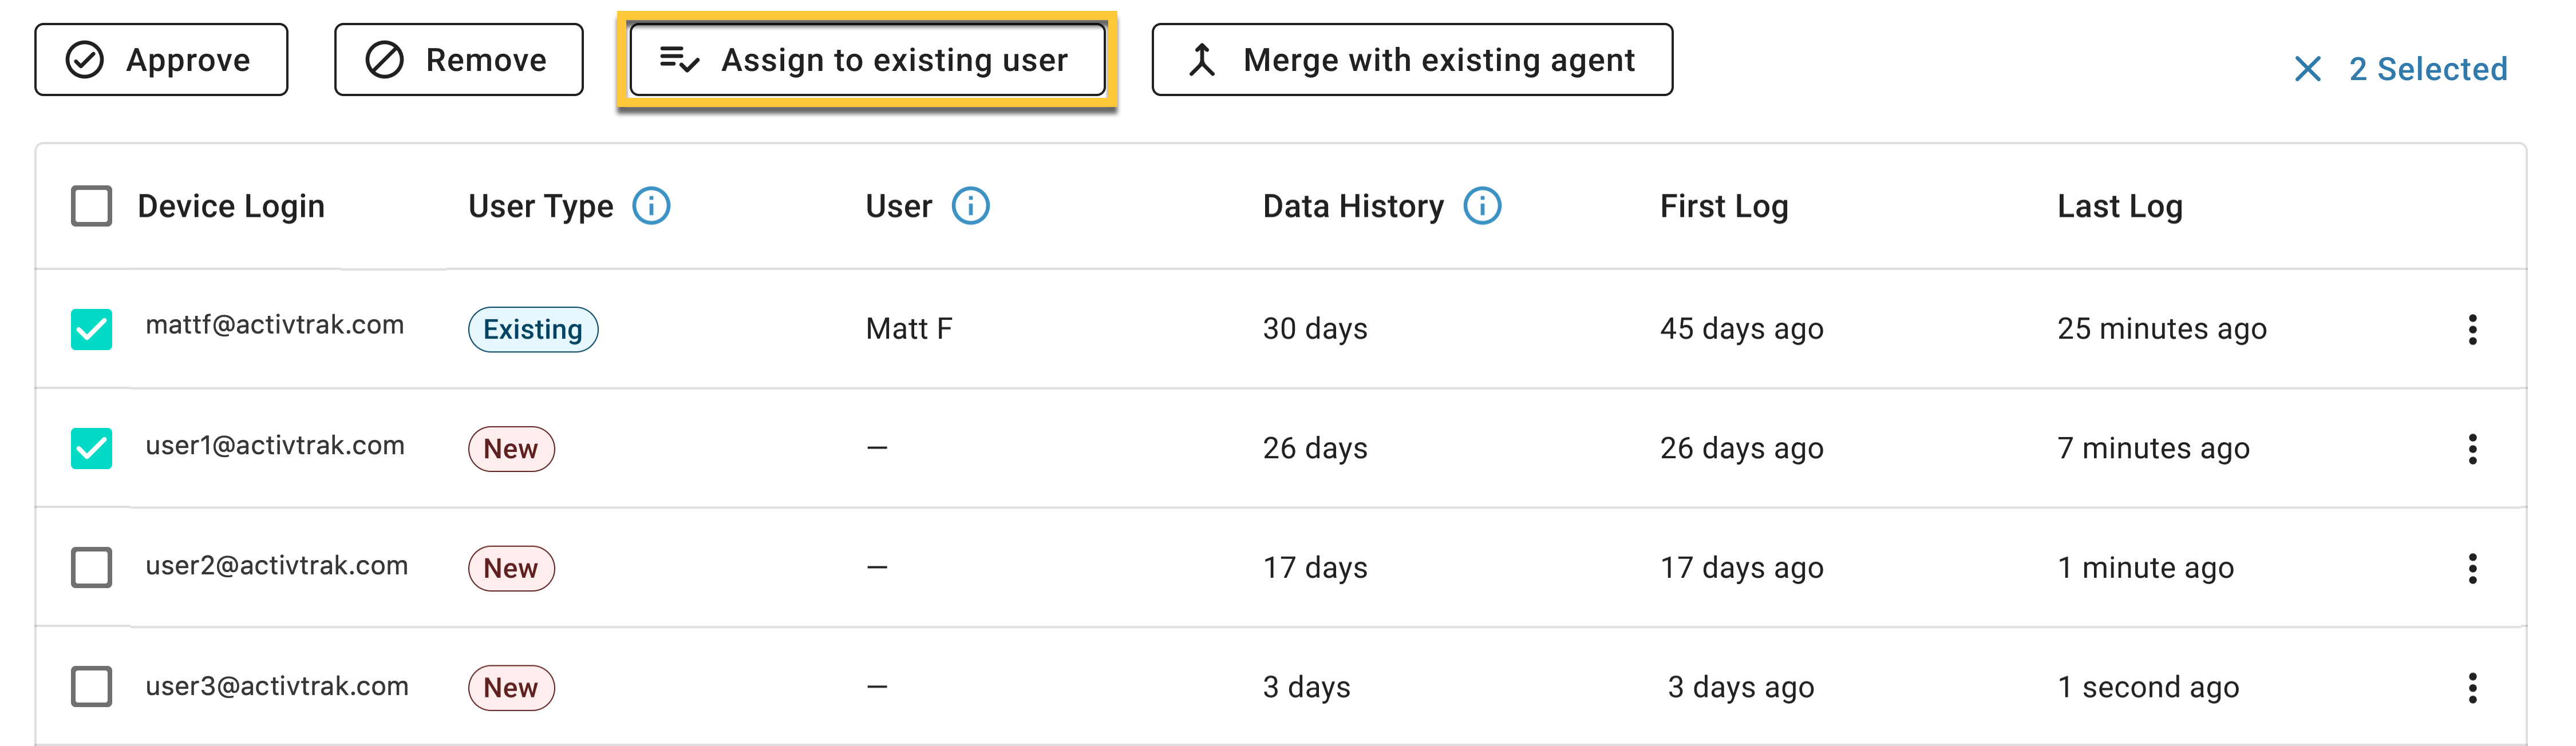
Task: Click the 2 Selected link
Action: pyautogui.click(x=2428, y=69)
